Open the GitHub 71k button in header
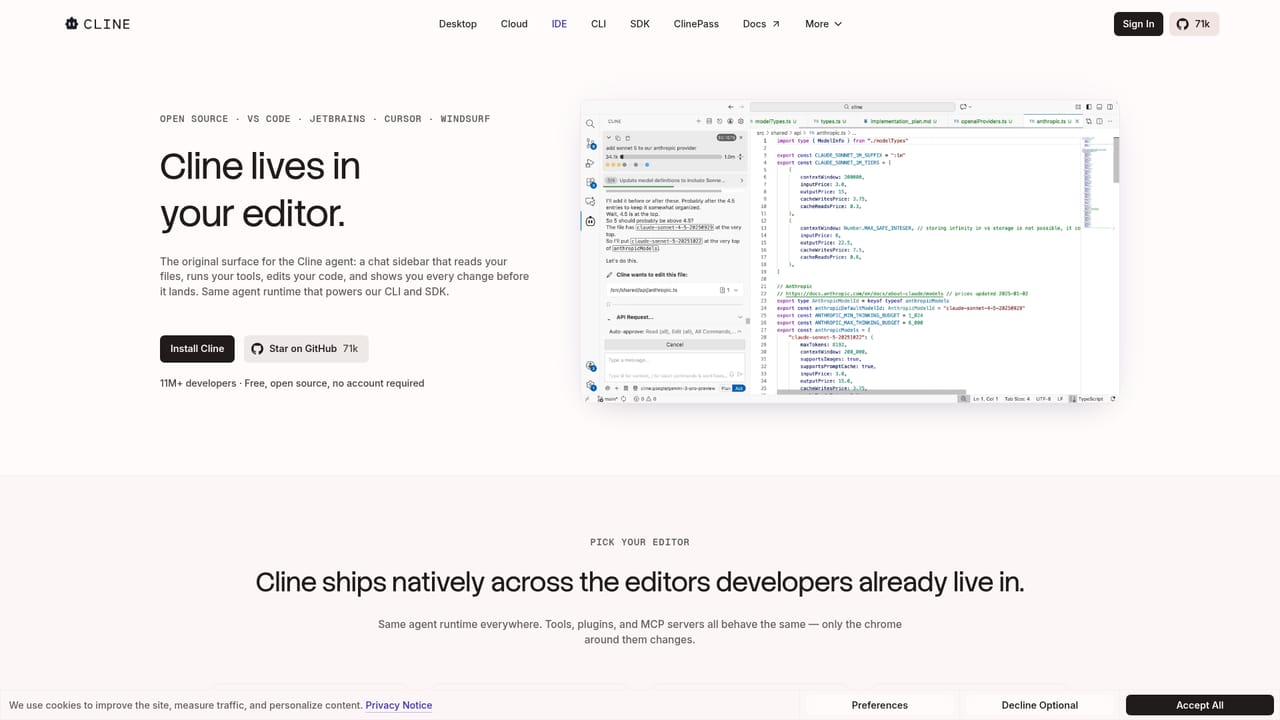The height and width of the screenshot is (720, 1280). pyautogui.click(x=1194, y=24)
